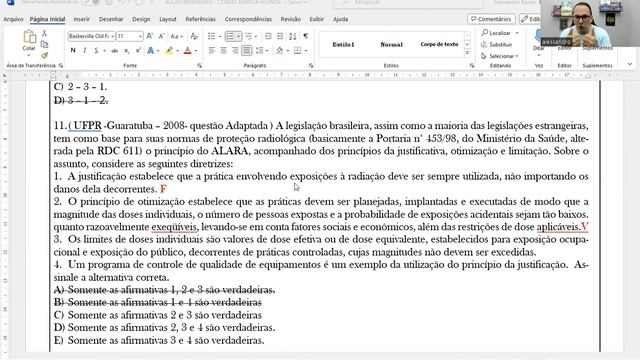Click the Comentários button
This screenshot has width=640, height=360.
491,19
